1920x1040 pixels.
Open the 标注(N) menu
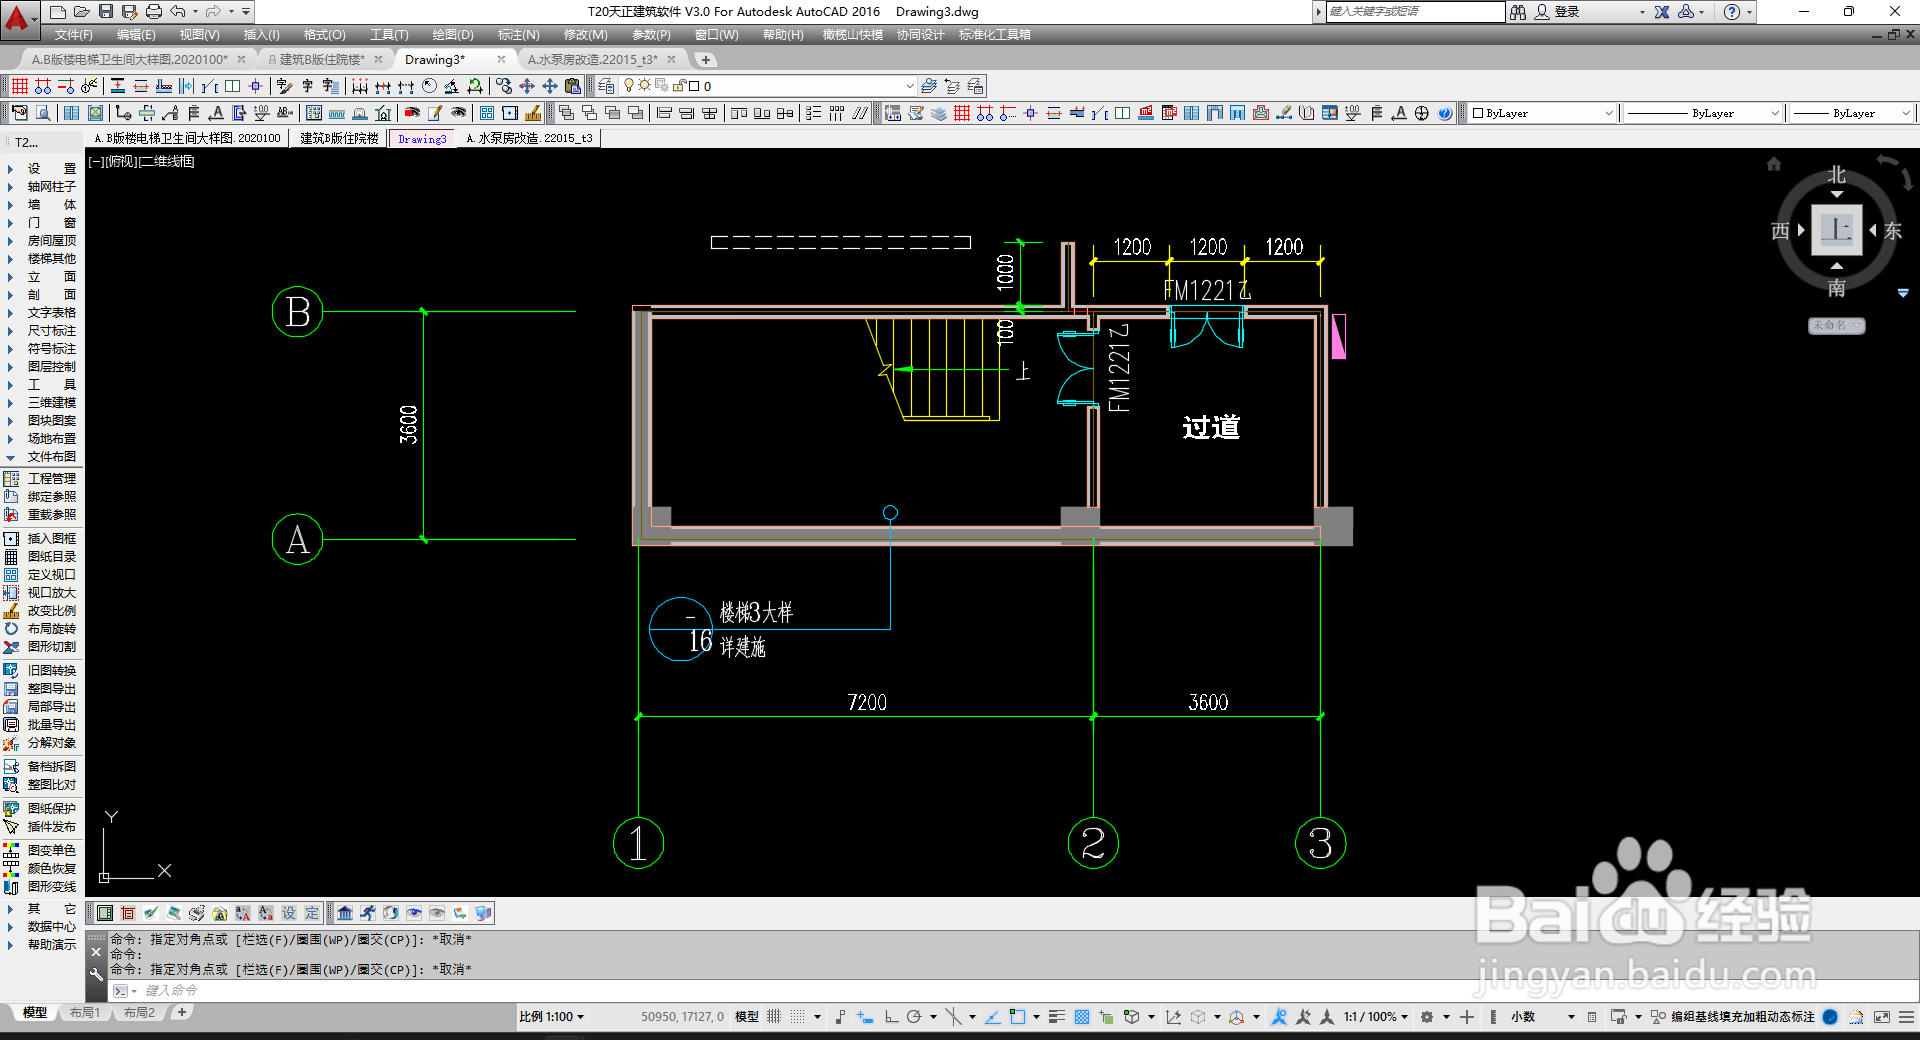point(518,35)
